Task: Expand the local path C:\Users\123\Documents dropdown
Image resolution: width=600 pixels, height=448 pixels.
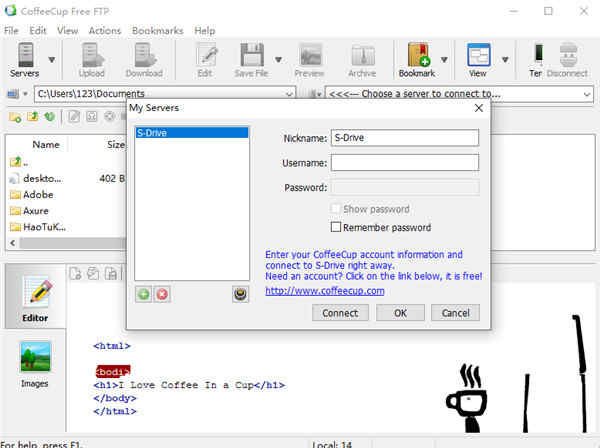Action: pos(289,94)
